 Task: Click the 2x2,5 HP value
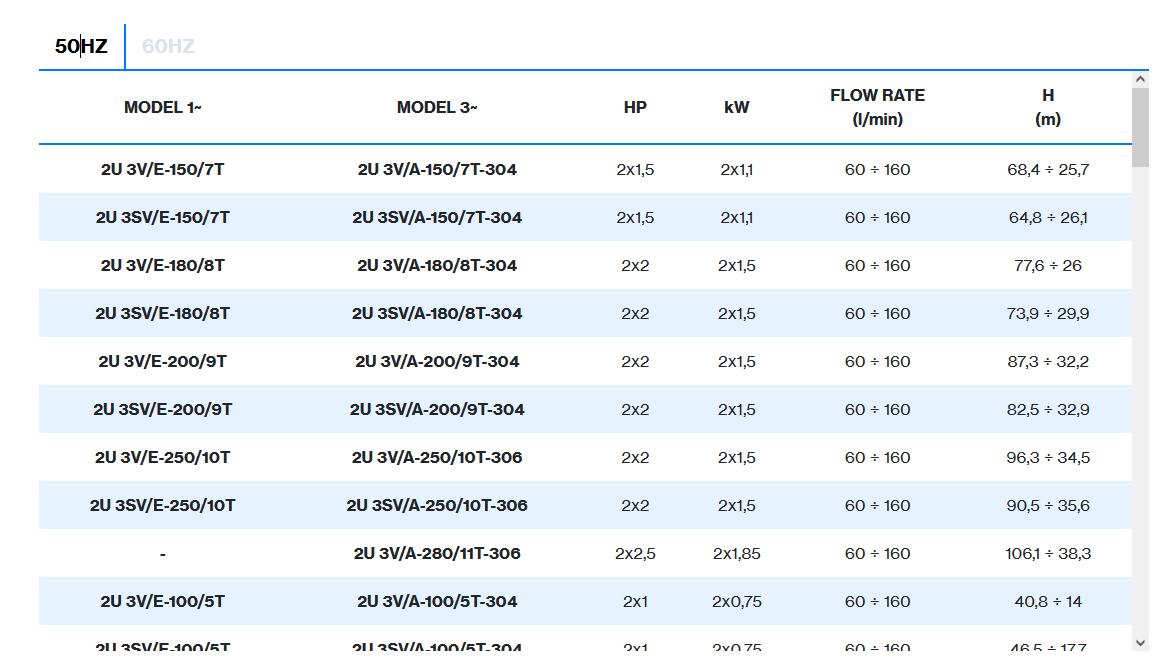635,554
